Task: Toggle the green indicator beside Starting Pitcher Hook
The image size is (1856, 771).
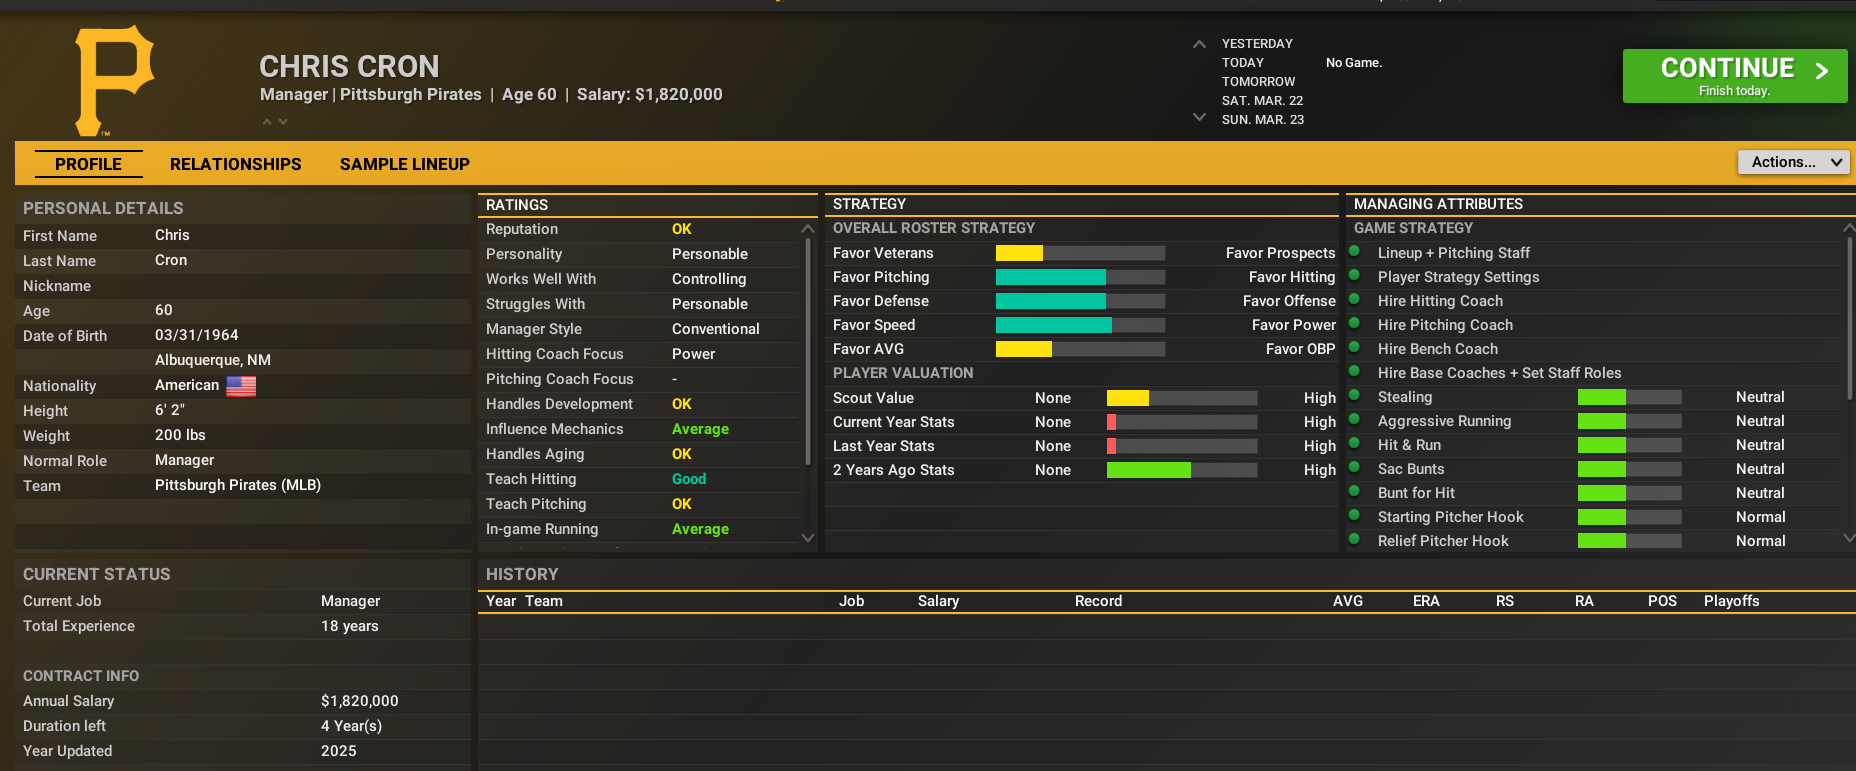Action: (1355, 516)
